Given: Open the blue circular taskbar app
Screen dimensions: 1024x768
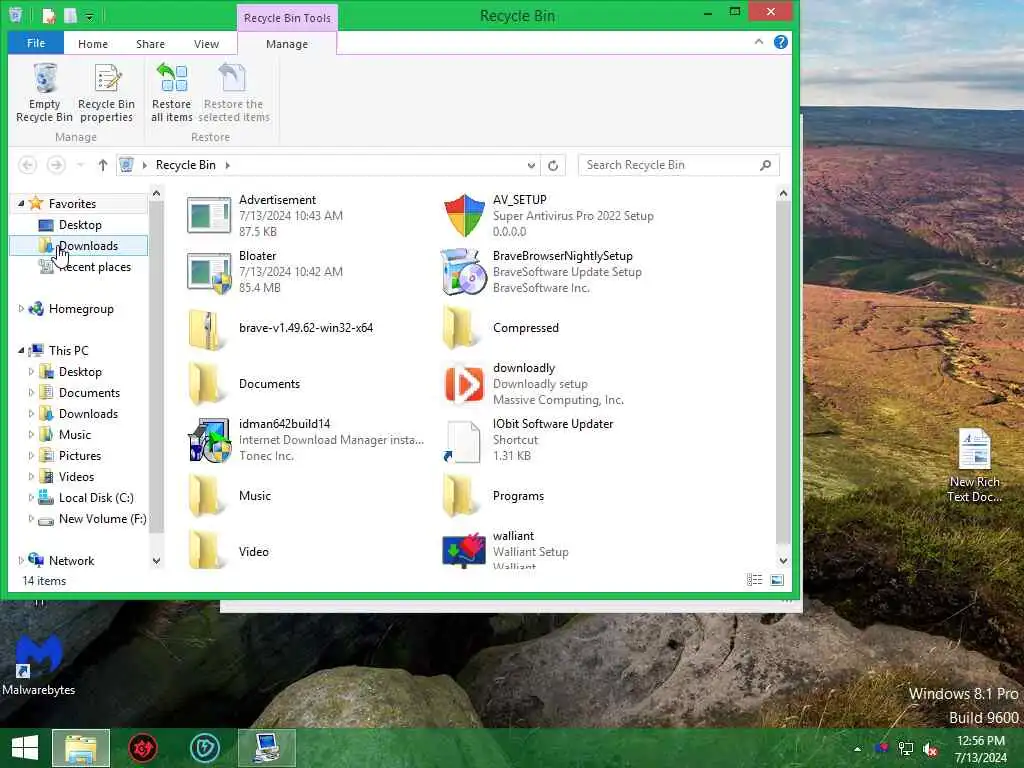Looking at the screenshot, I should (204, 748).
